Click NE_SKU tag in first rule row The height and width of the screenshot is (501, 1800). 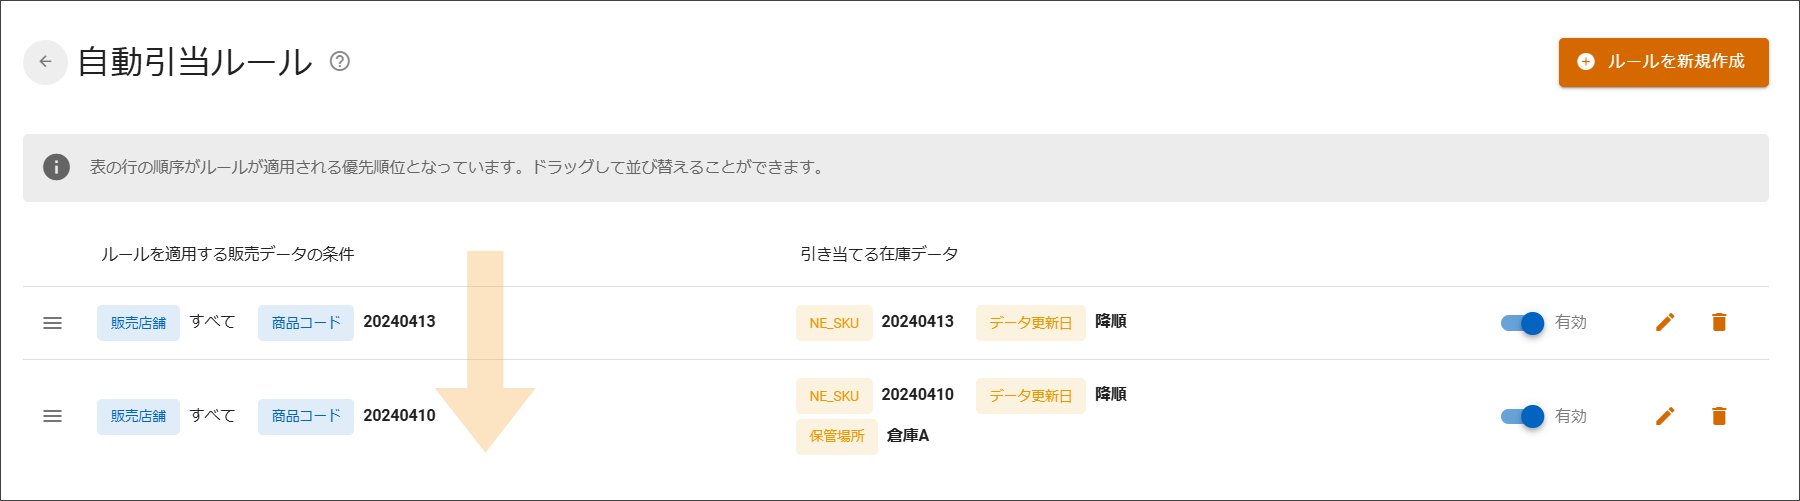click(x=834, y=323)
